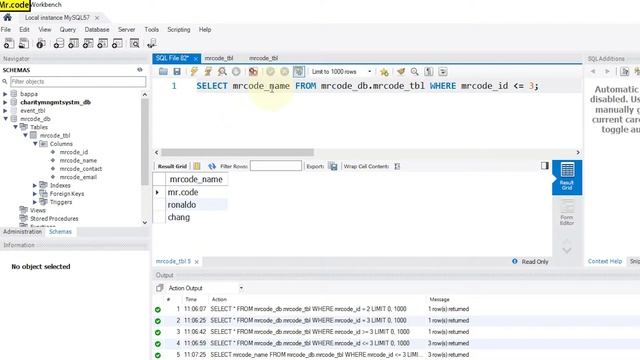The image size is (640, 360).
Task: Create a new SQL tab icon
Action: 9,43
